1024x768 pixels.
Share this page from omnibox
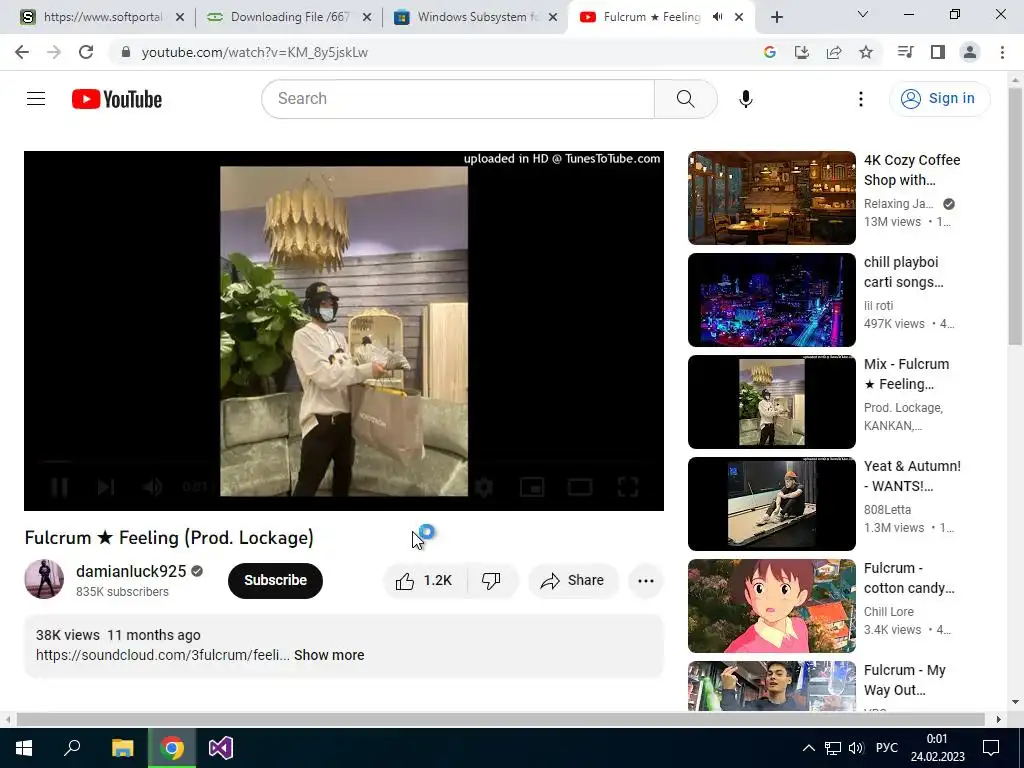[834, 52]
